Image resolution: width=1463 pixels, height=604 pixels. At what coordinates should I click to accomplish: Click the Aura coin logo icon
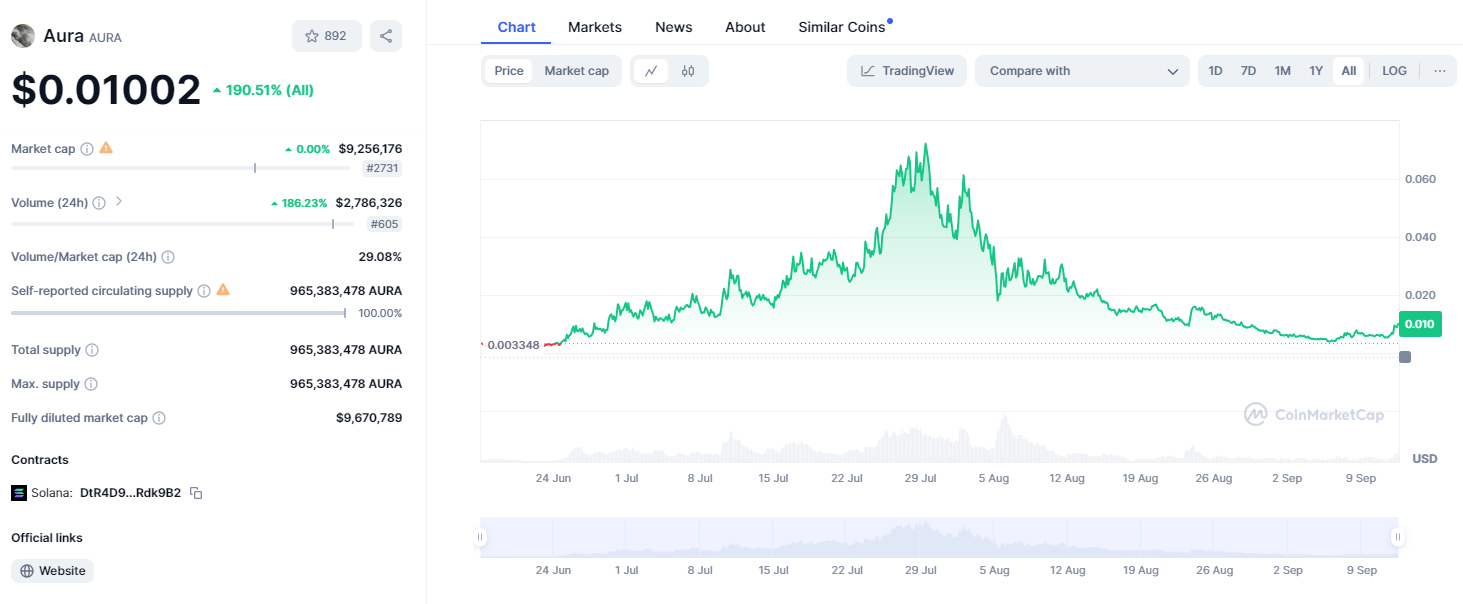click(x=22, y=36)
